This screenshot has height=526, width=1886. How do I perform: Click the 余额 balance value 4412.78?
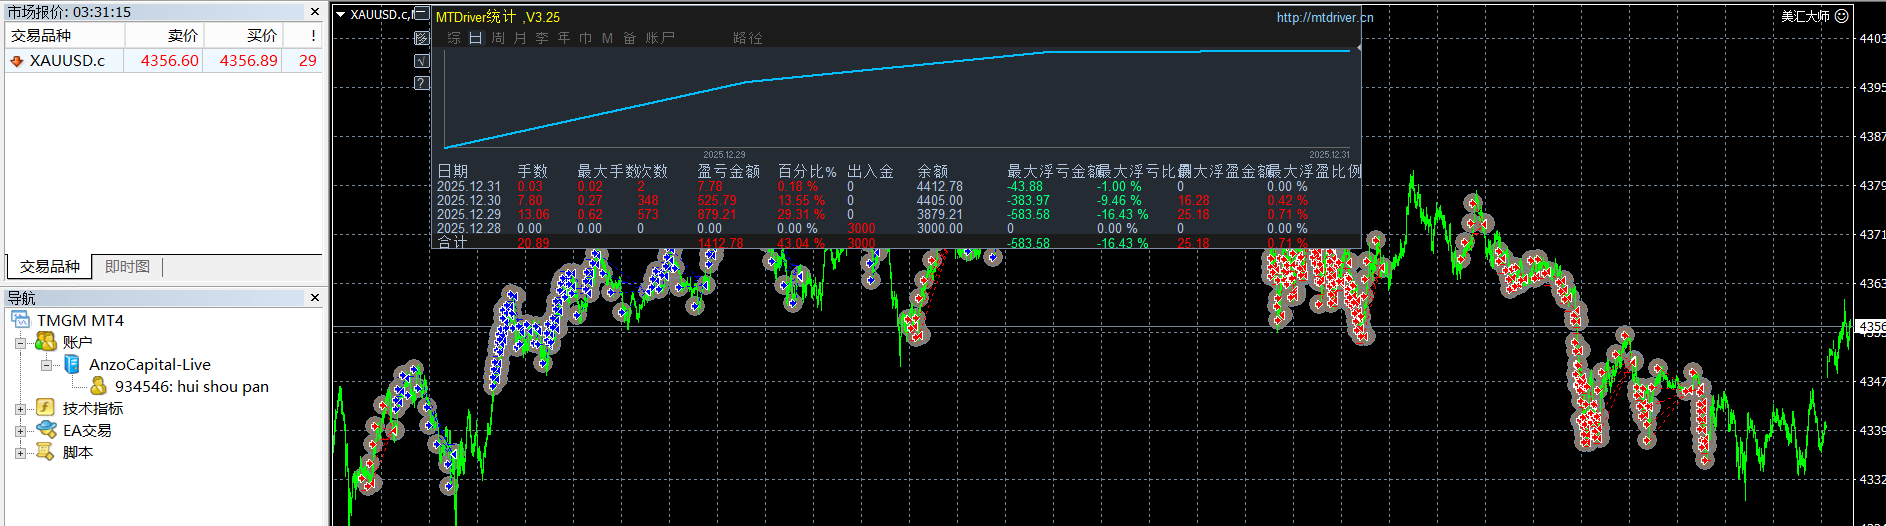tap(940, 187)
